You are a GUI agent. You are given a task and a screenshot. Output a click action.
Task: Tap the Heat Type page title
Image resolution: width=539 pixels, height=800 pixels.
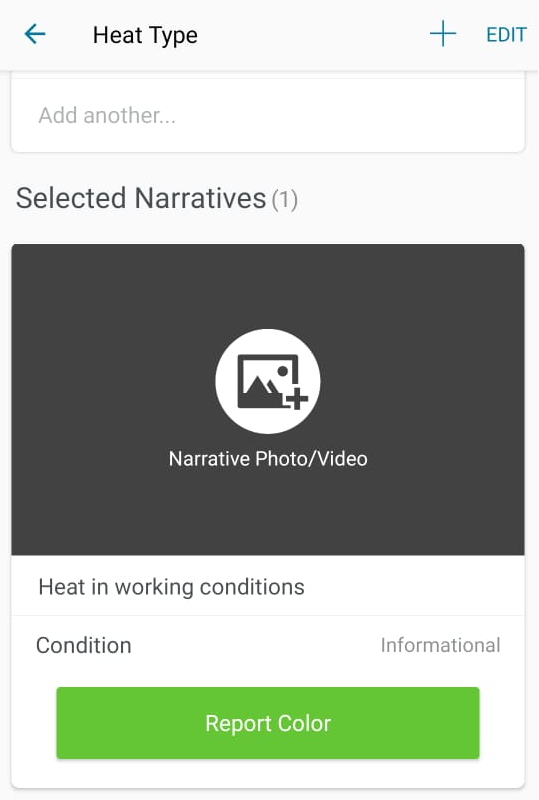[x=145, y=36]
